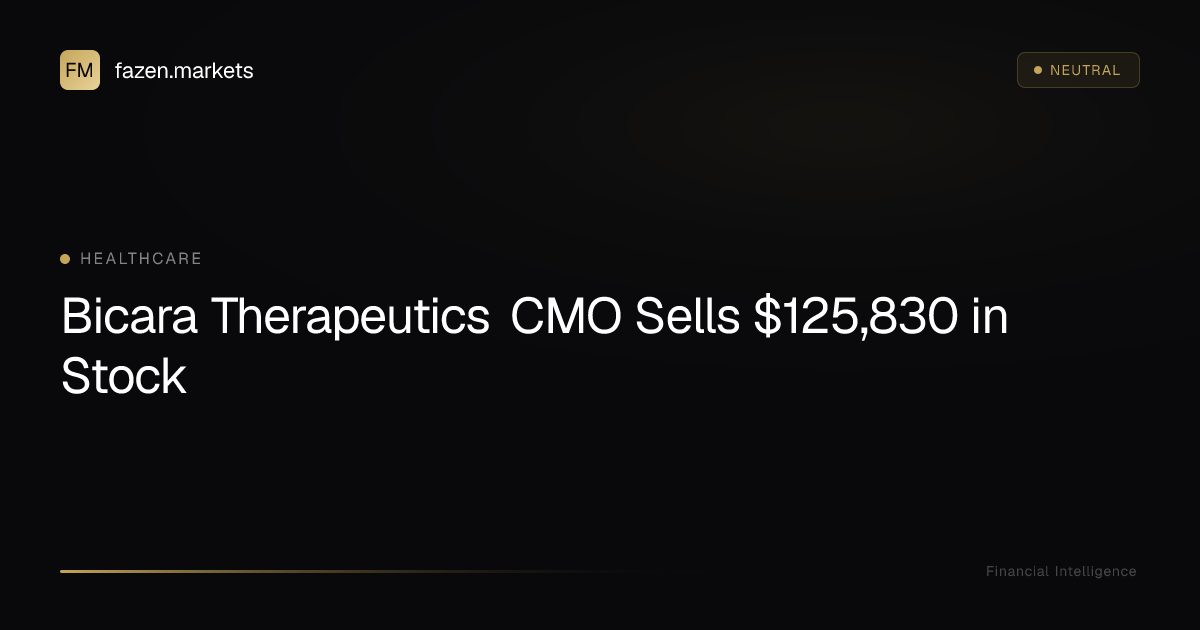This screenshot has width=1200, height=630.
Task: Click the word "Financial" in the footer
Action: tap(1017, 571)
